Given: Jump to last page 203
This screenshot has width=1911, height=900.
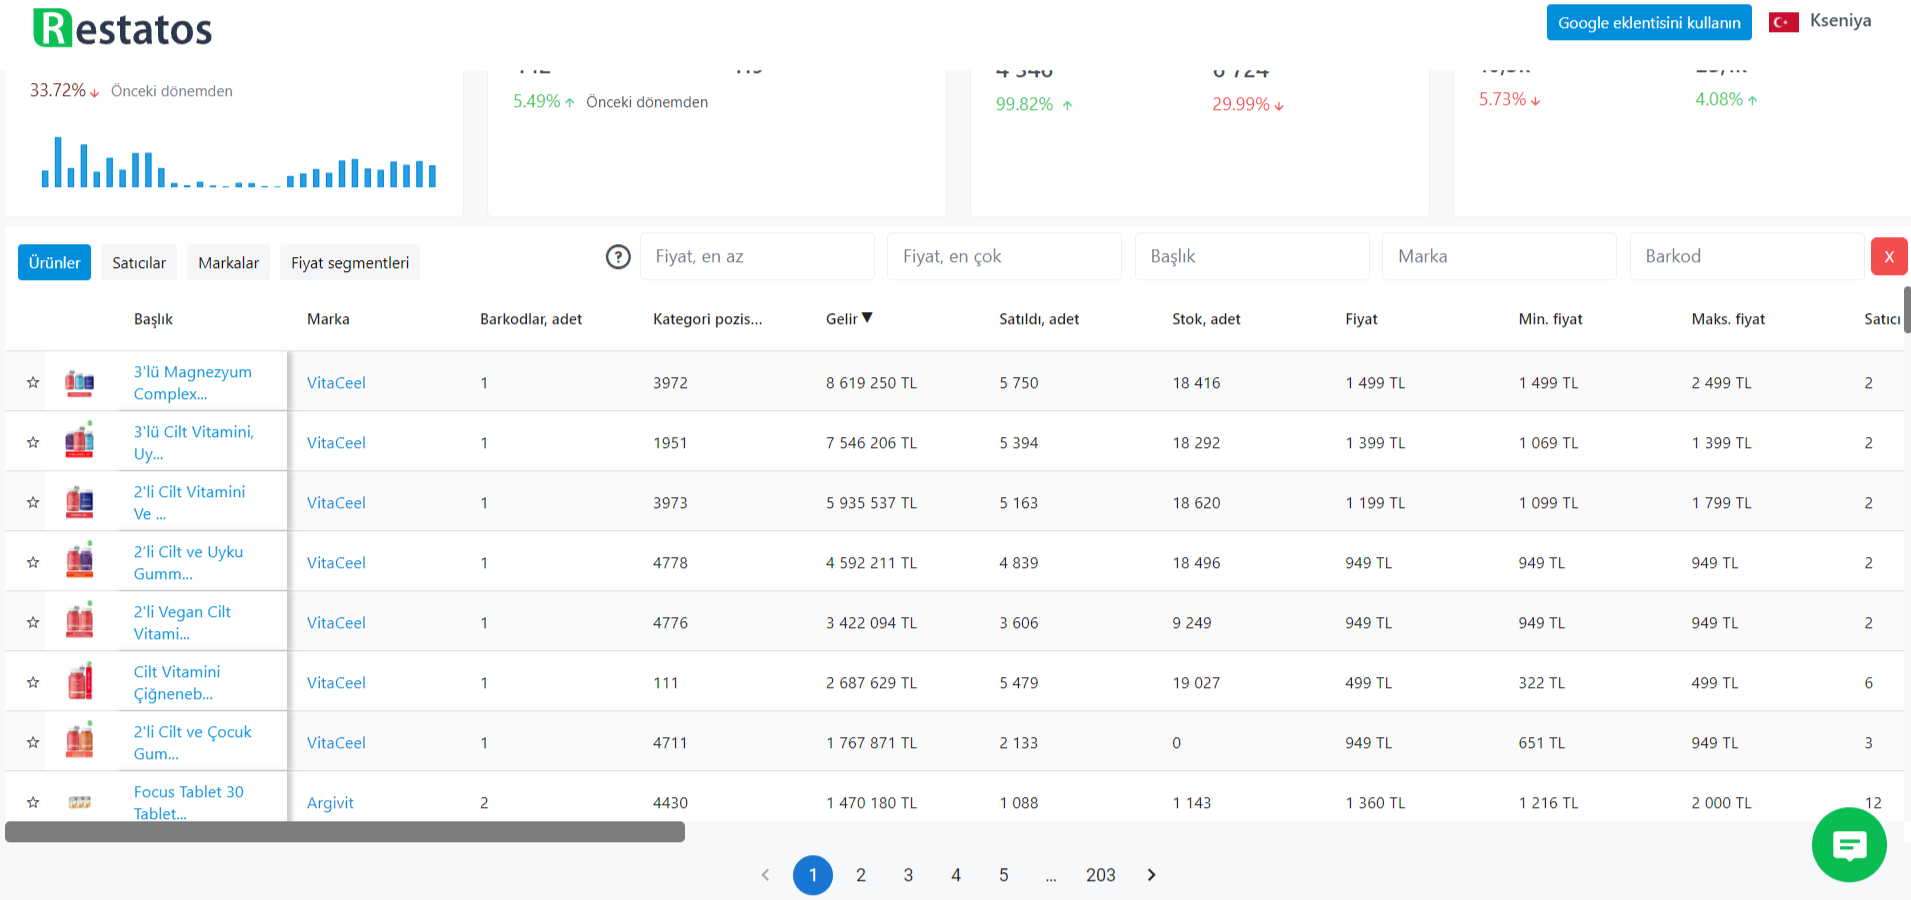Looking at the screenshot, I should point(1101,875).
